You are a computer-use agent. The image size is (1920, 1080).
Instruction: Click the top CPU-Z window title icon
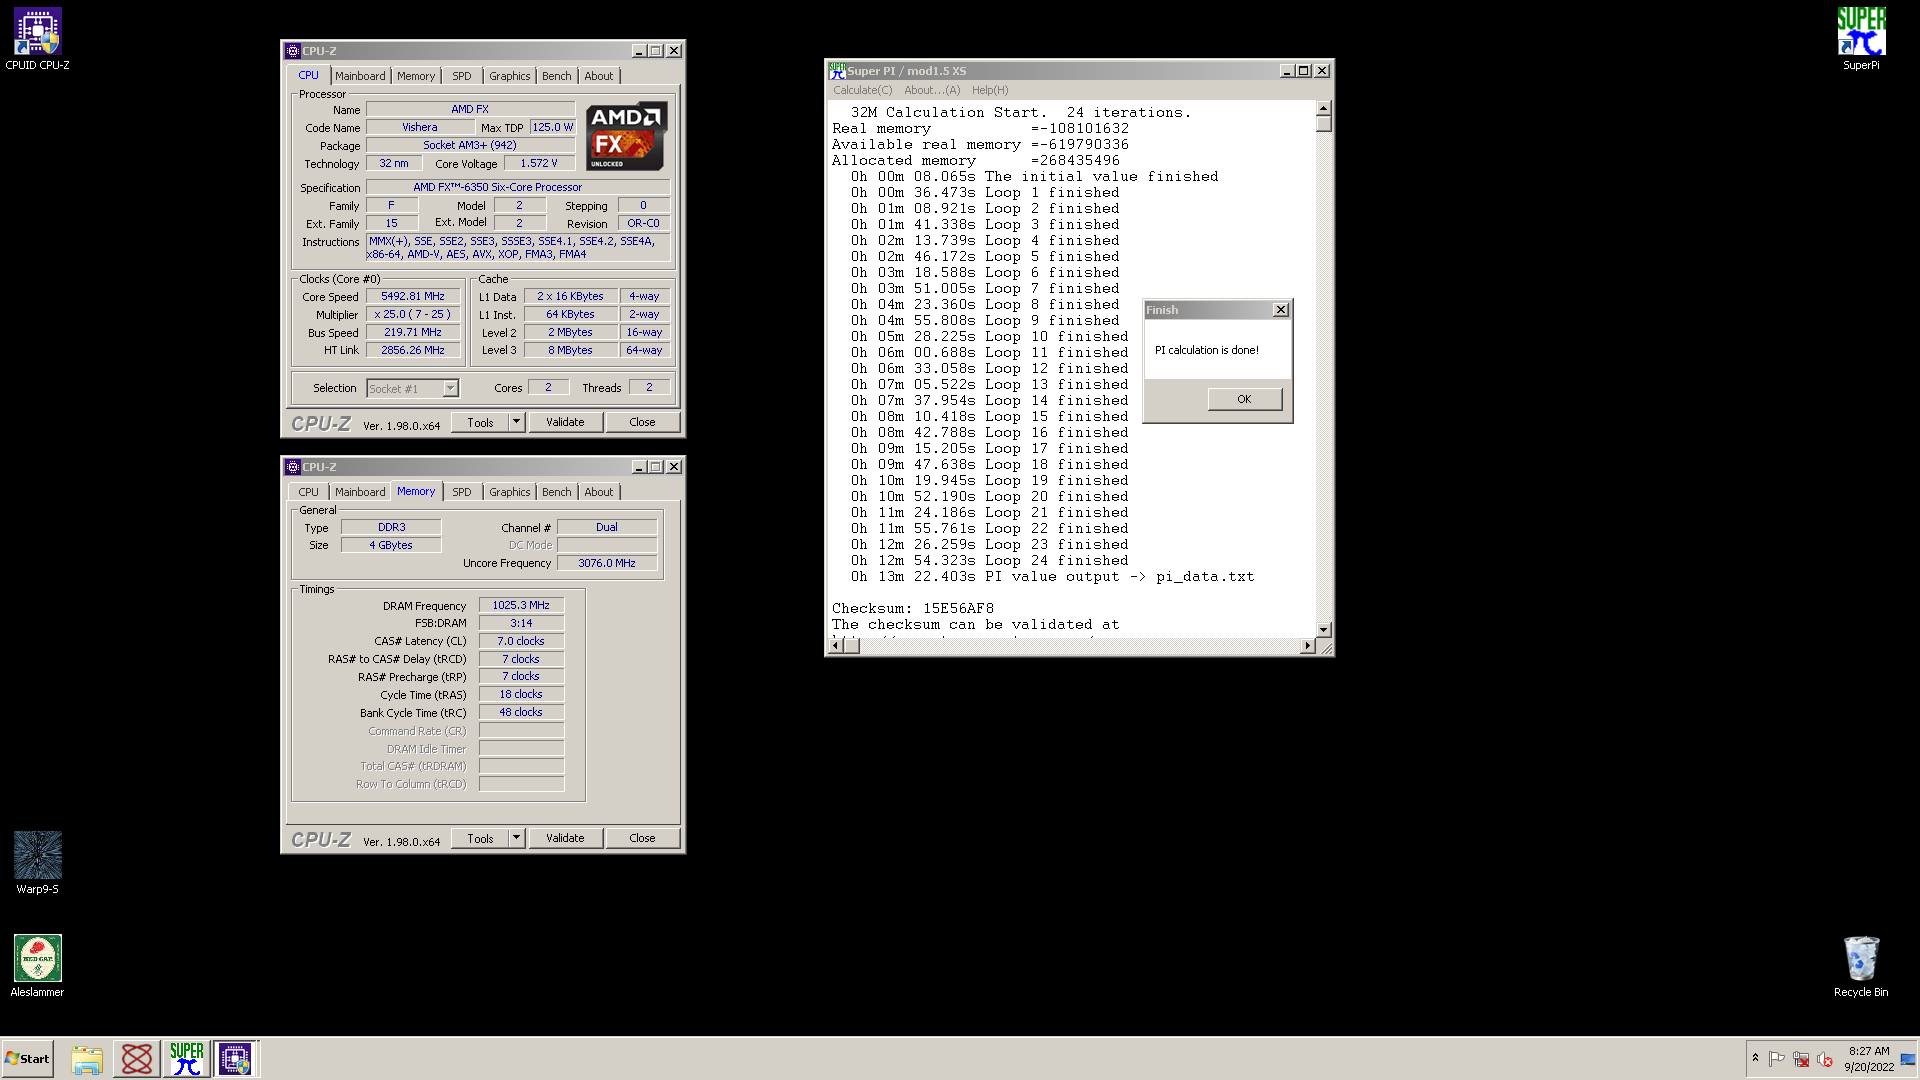(x=293, y=51)
